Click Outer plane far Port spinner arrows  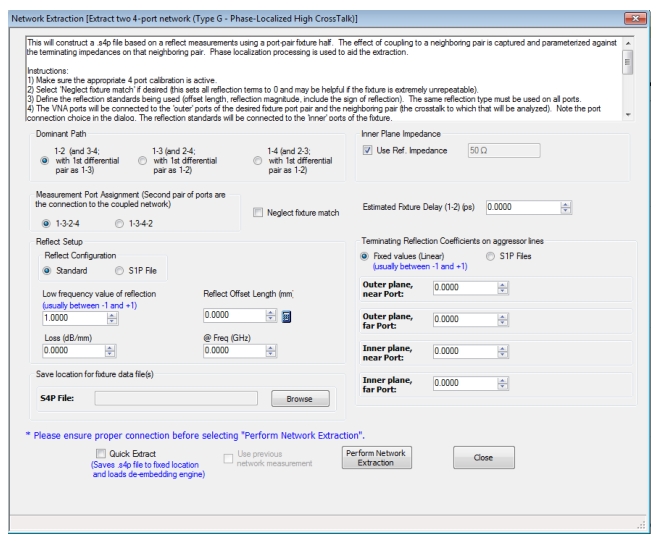pyautogui.click(x=503, y=319)
